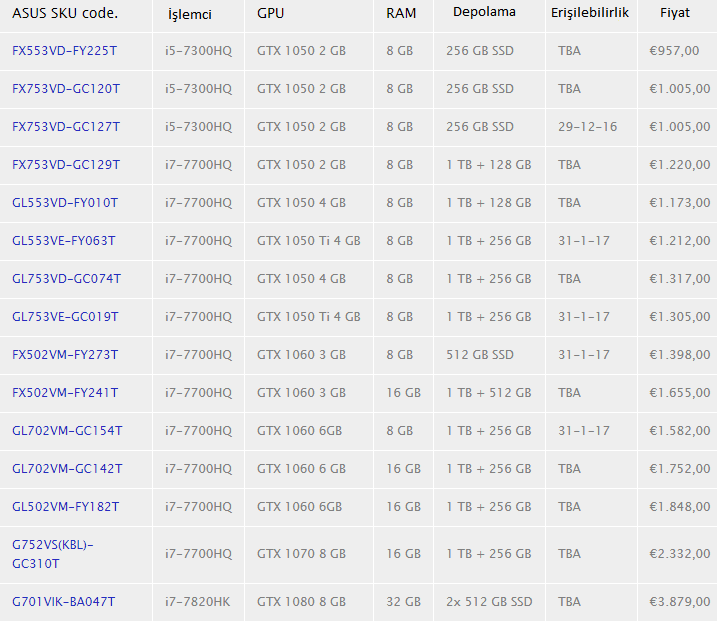
Task: Click the 'İşlemci' column header
Action: point(190,14)
